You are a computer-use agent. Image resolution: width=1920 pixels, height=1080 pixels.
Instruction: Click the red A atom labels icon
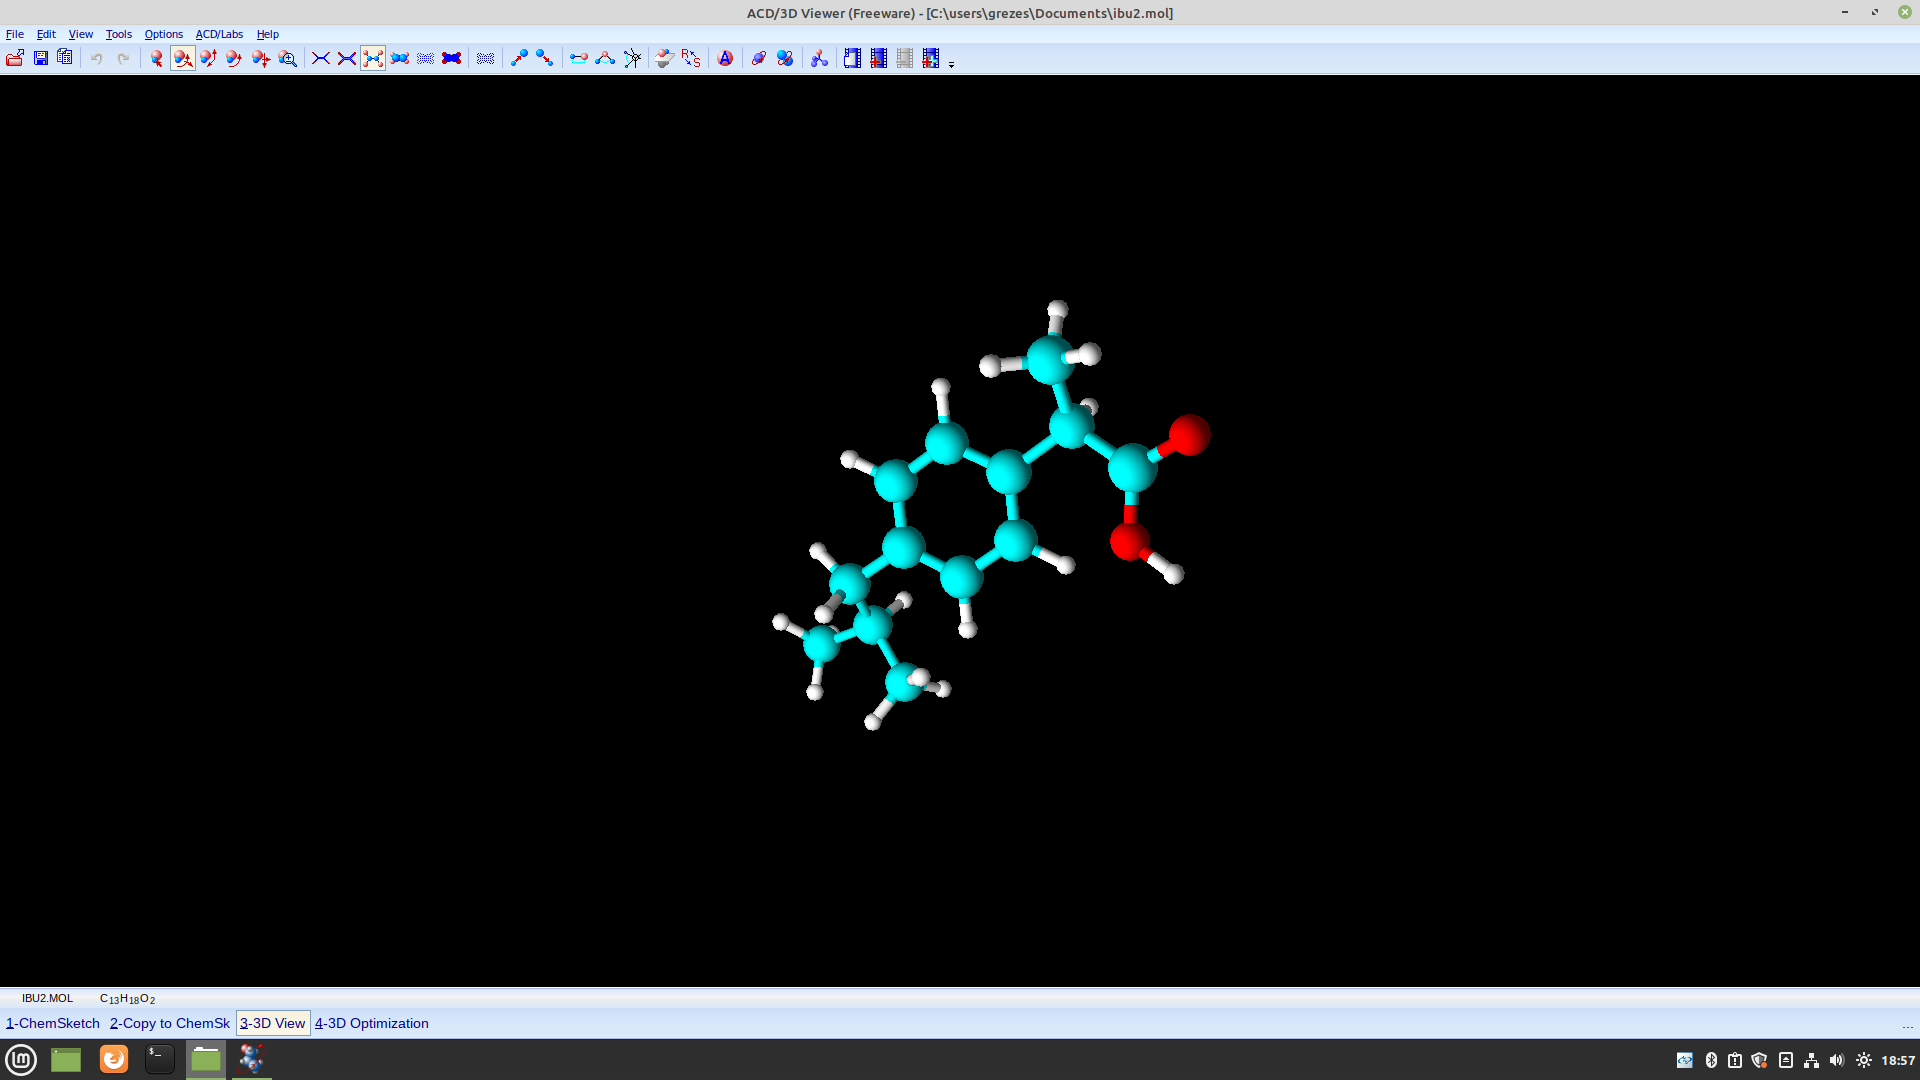(x=726, y=59)
